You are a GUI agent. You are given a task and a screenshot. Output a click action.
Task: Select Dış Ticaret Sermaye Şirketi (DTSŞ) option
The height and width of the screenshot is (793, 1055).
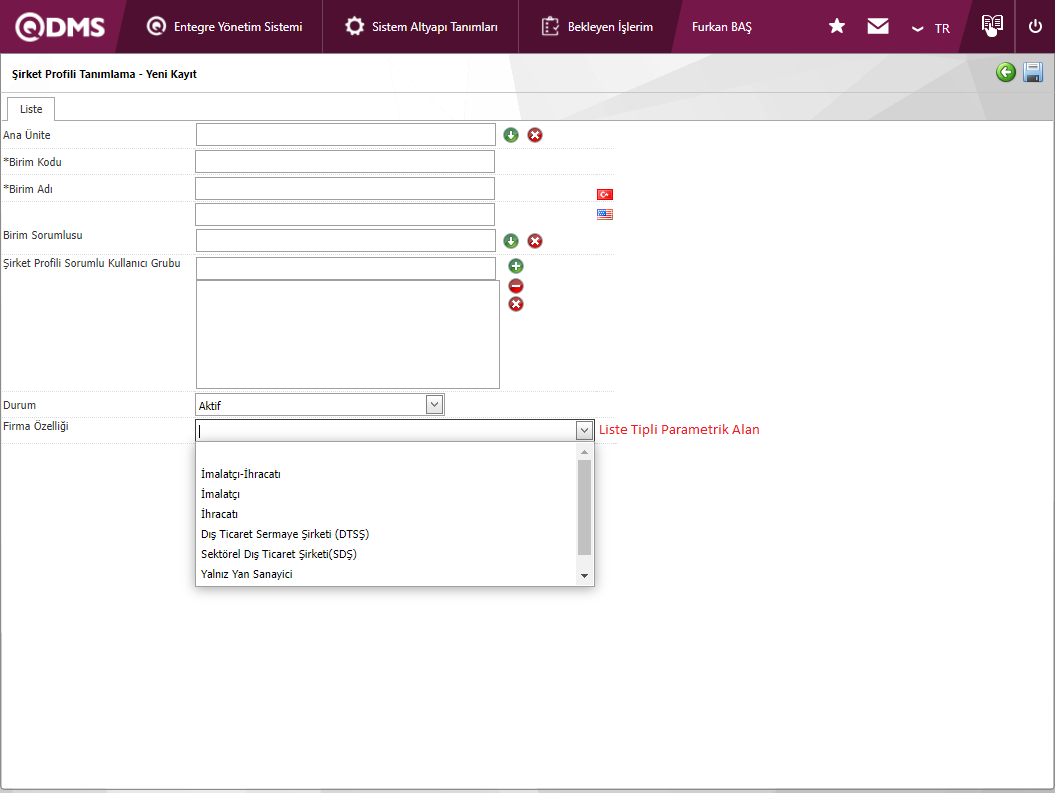(x=284, y=534)
